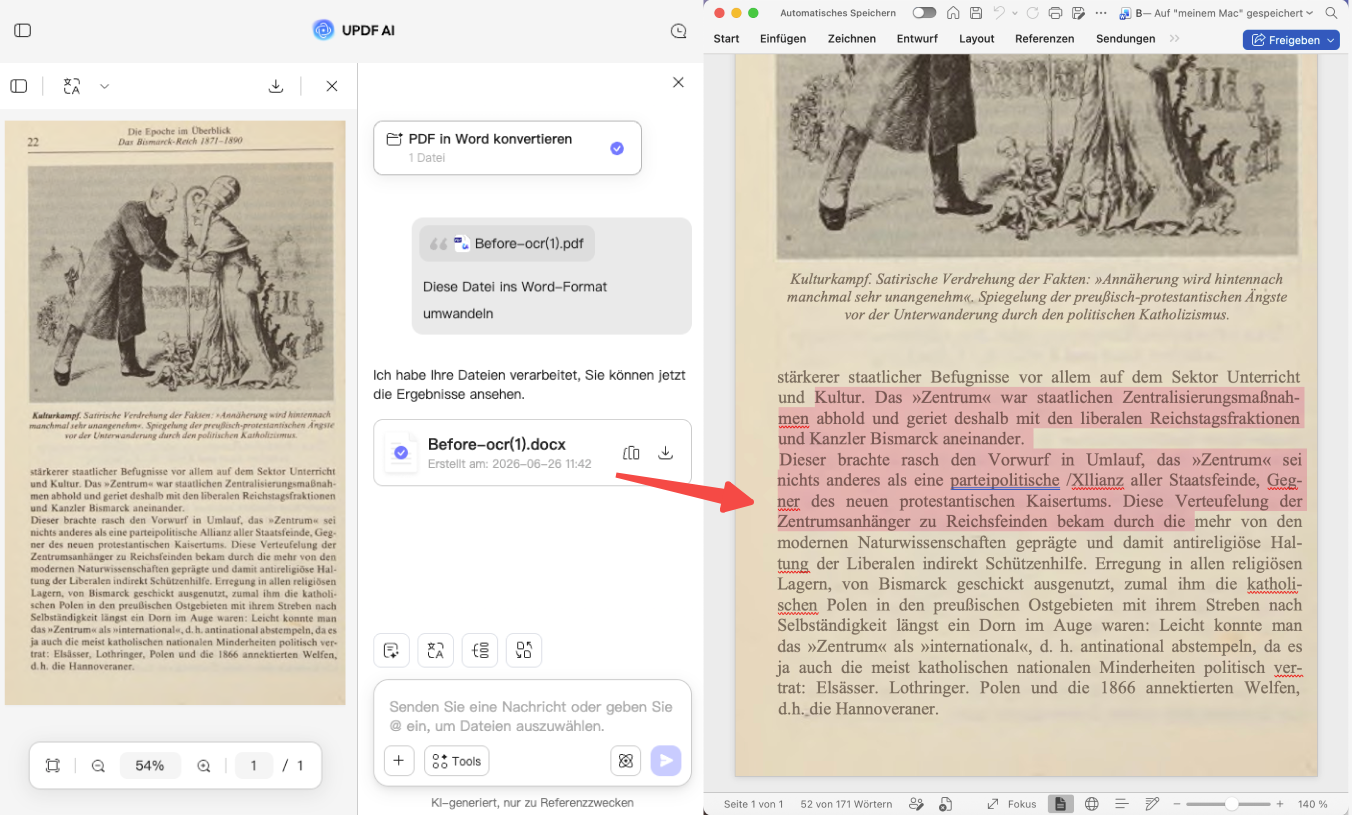The width and height of the screenshot is (1352, 815).
Task: Expand the translate dropdown arrow in the preview toolbar
Action: coord(104,86)
